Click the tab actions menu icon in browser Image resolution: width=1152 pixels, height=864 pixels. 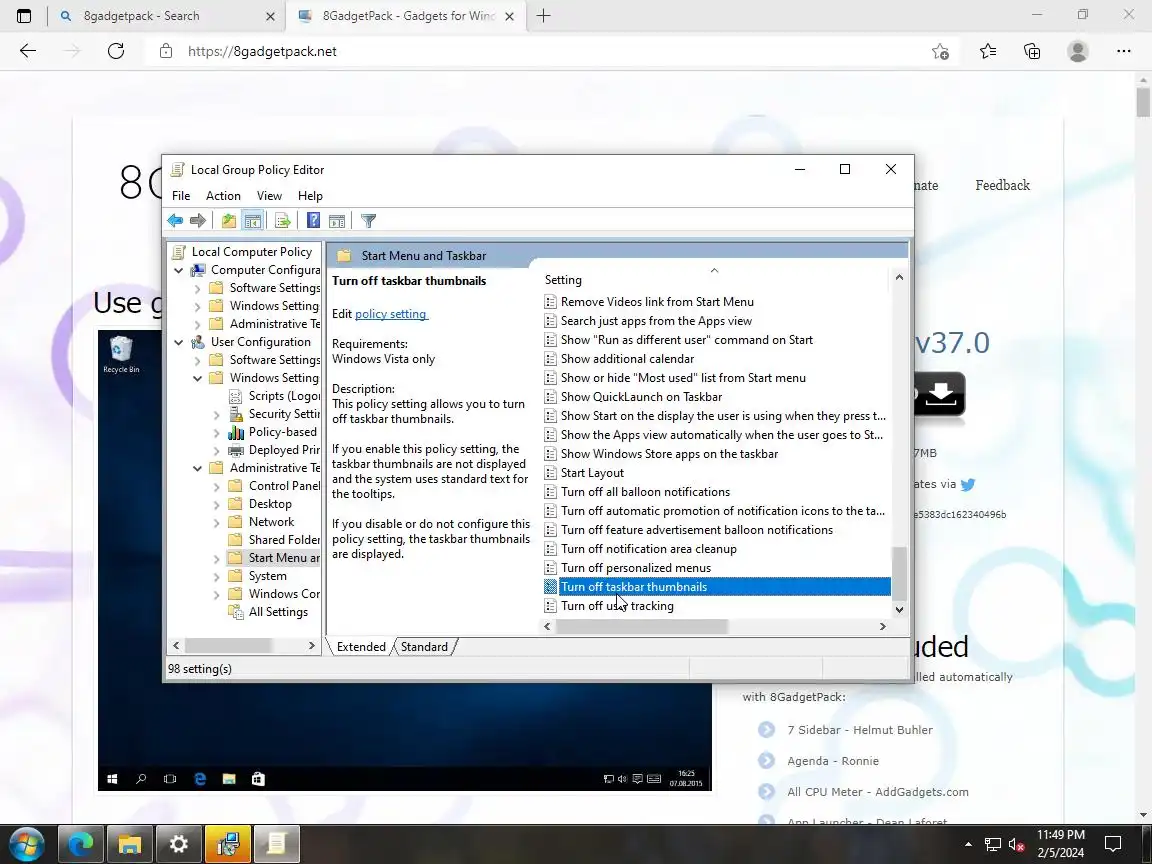[24, 16]
